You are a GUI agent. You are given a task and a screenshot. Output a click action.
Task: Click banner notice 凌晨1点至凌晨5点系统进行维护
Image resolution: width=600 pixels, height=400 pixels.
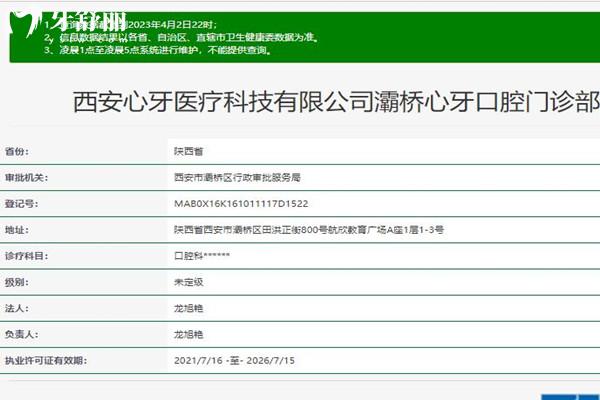pyautogui.click(x=158, y=50)
